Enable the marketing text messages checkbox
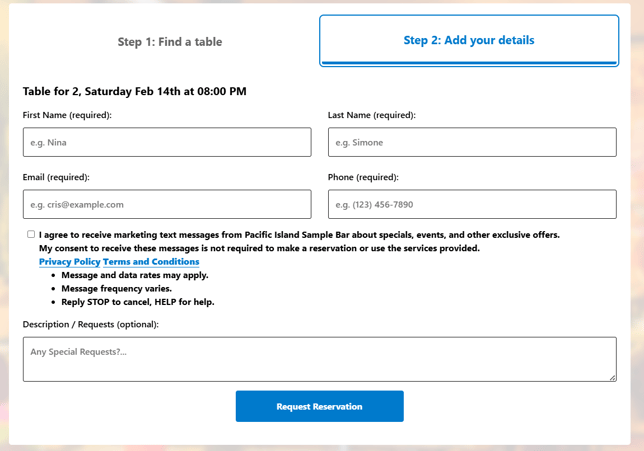This screenshot has height=451, width=644. point(31,234)
